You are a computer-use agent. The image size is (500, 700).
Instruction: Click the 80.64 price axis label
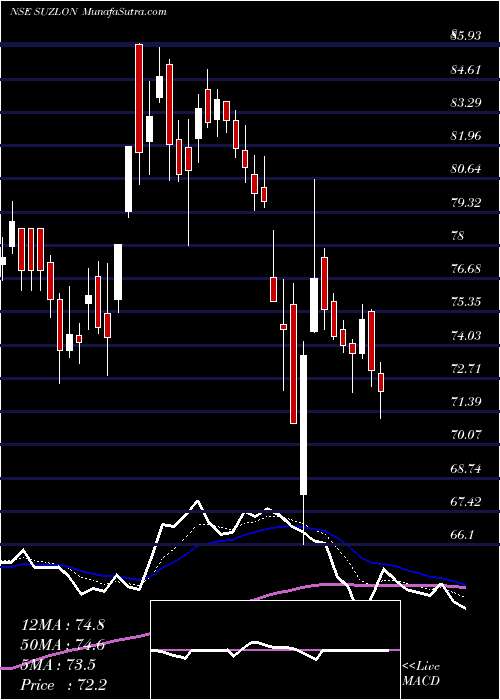point(466,169)
